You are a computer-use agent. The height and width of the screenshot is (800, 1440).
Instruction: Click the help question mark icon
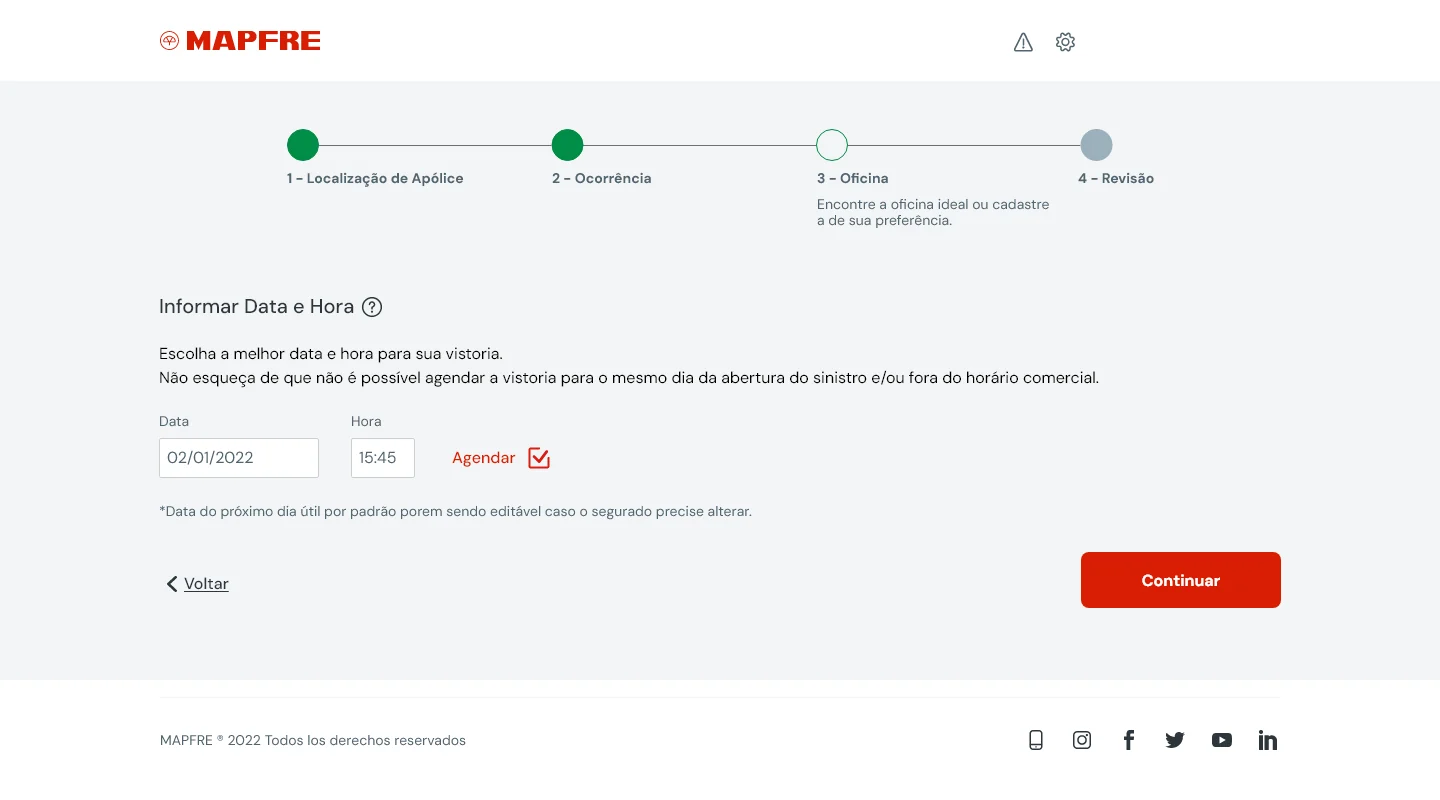(x=372, y=307)
